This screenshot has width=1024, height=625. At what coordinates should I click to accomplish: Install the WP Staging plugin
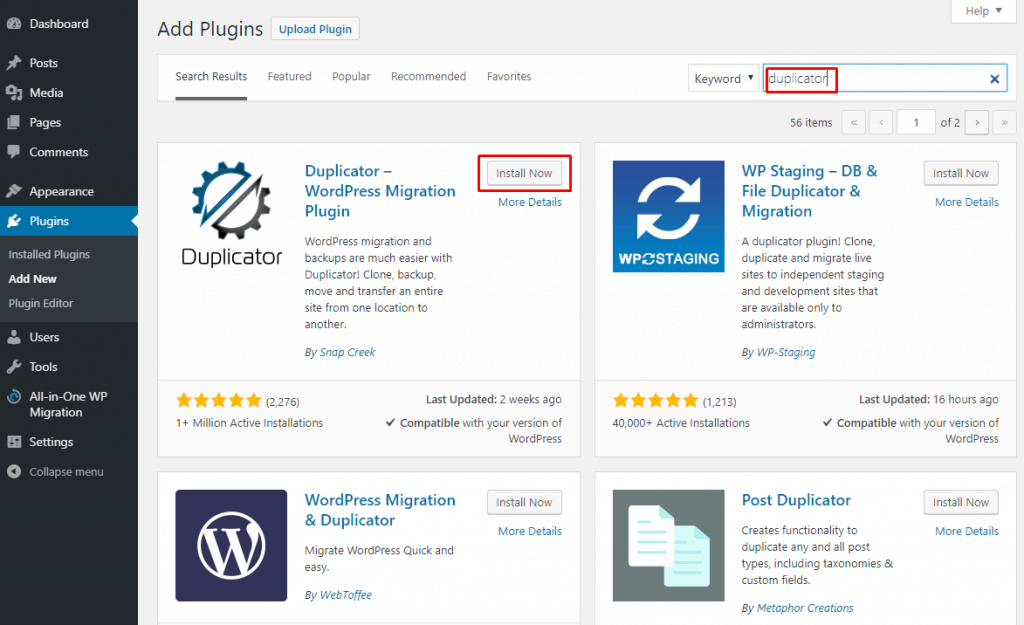[x=961, y=173]
